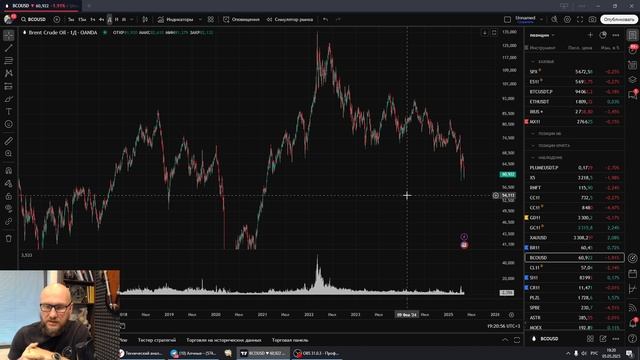Click the Опубликовать publish button
Viewport: 640px width, 360px height.
[x=619, y=19]
